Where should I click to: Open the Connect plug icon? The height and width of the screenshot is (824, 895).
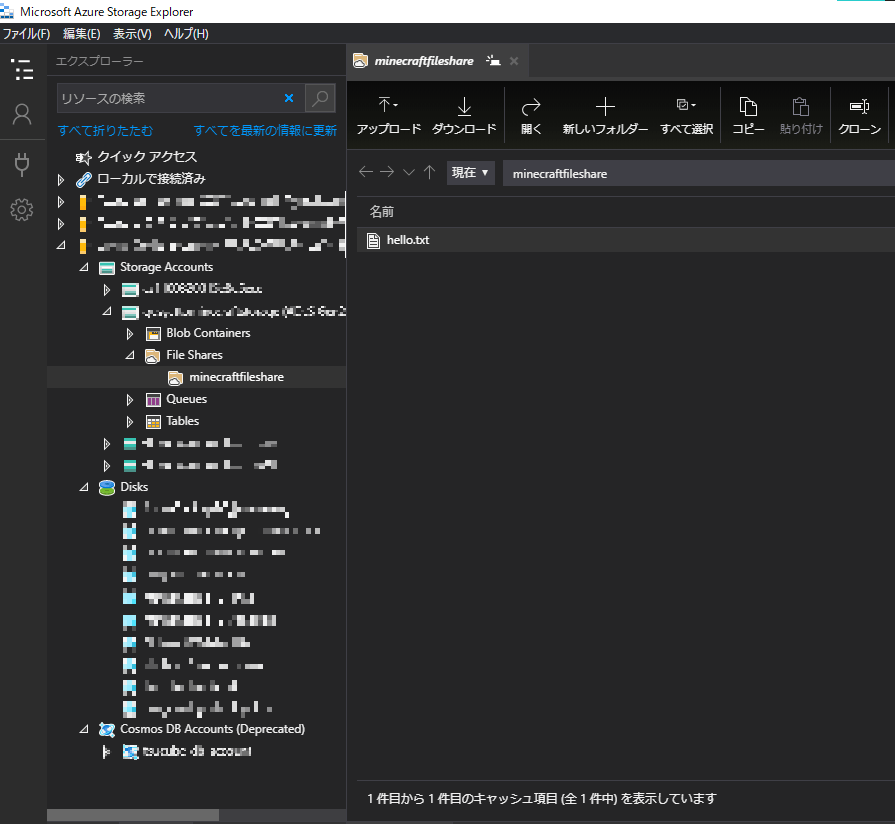point(22,164)
